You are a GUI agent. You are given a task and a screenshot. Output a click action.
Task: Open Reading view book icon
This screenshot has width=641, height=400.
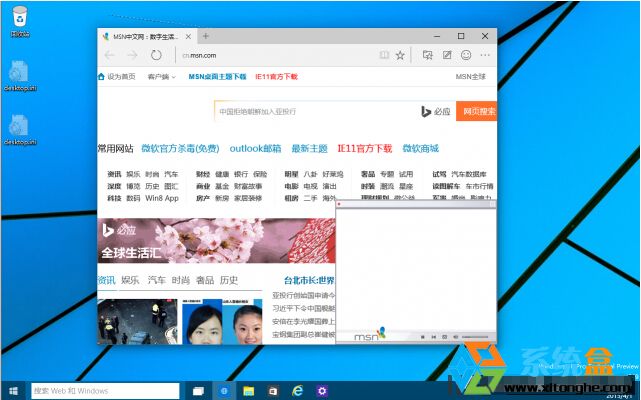[384, 55]
